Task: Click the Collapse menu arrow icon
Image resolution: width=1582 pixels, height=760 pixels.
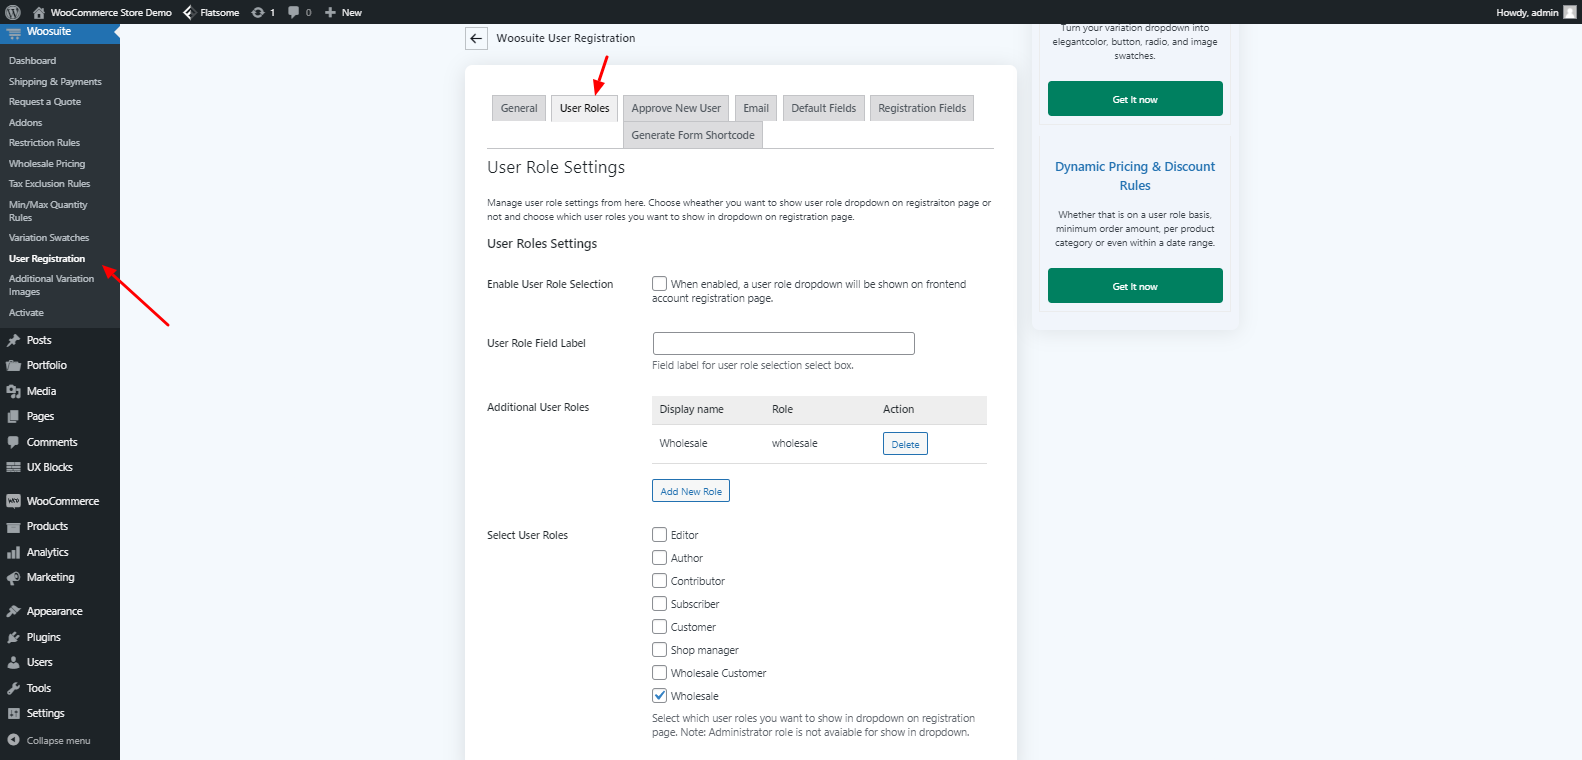Action: click(x=13, y=740)
